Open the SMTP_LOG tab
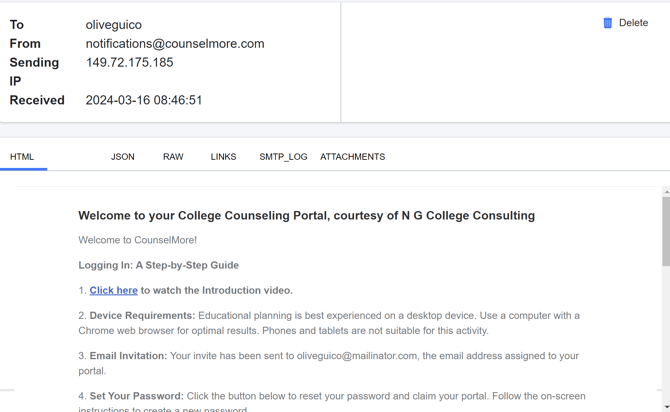 pos(283,157)
